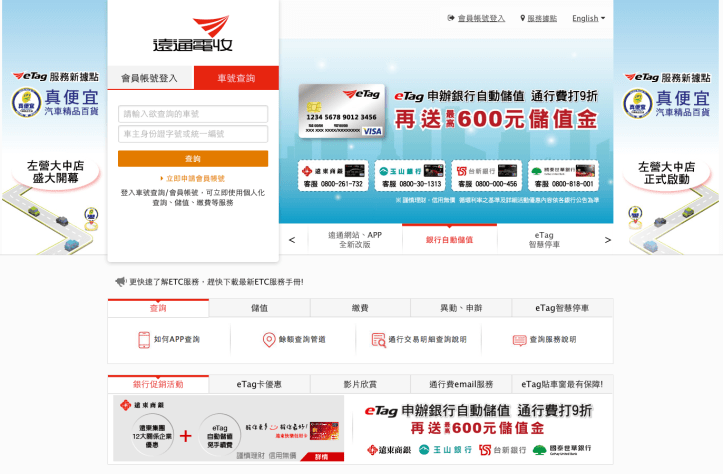Click the orange 查詢 button

[193, 159]
